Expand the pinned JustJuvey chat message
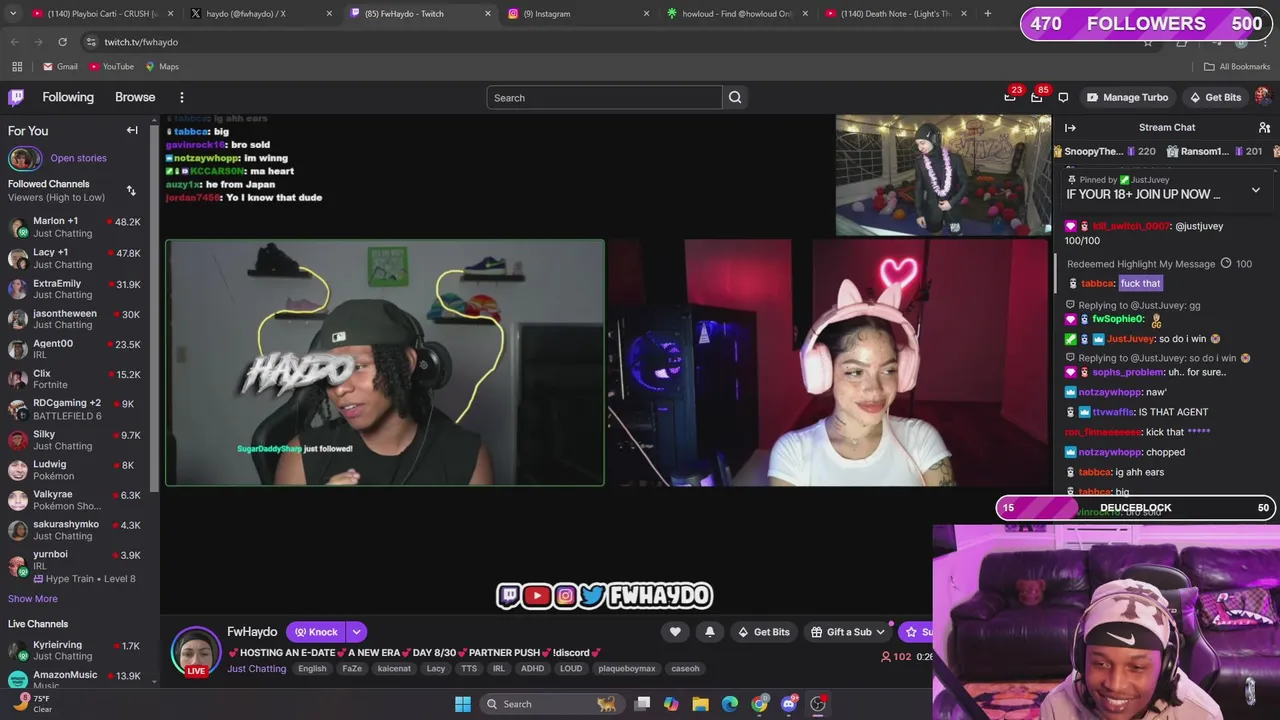 click(1256, 190)
